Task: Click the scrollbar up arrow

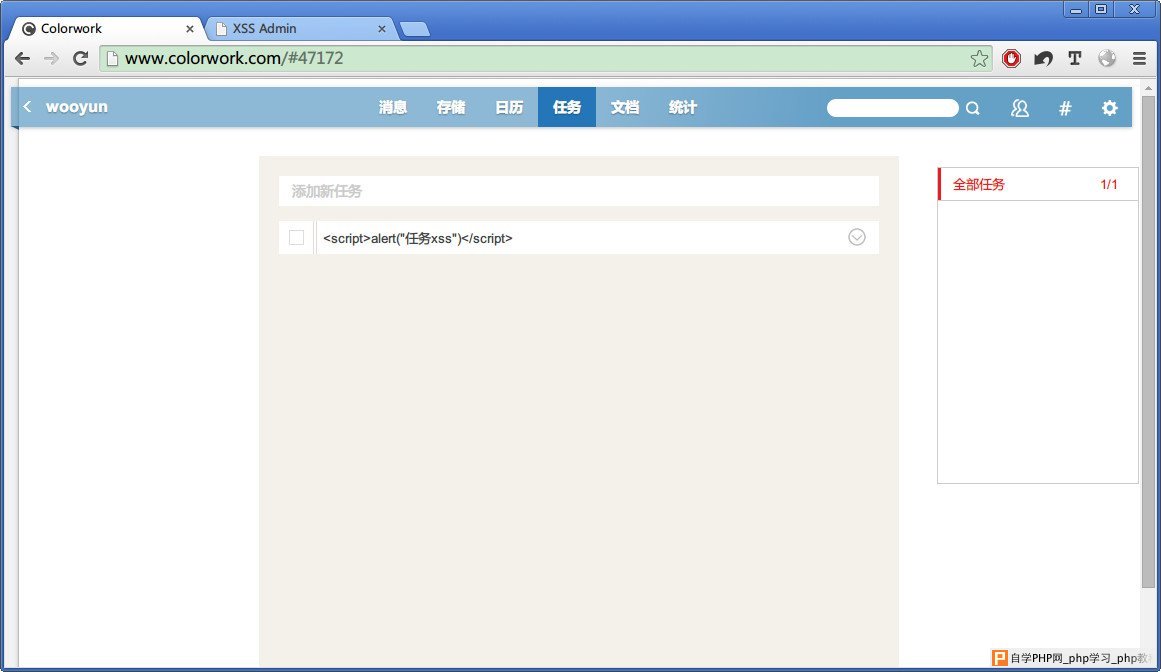Action: coord(1148,87)
